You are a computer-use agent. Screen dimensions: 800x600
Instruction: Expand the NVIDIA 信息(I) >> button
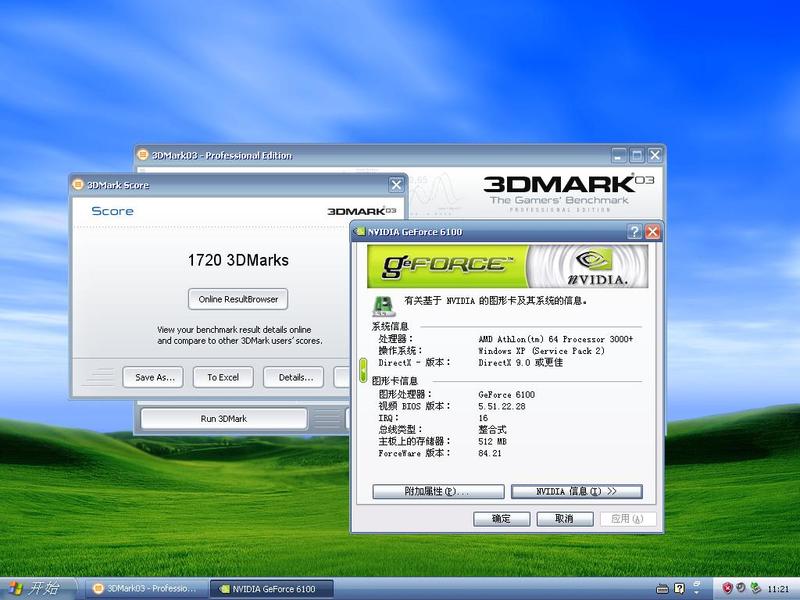click(x=577, y=491)
